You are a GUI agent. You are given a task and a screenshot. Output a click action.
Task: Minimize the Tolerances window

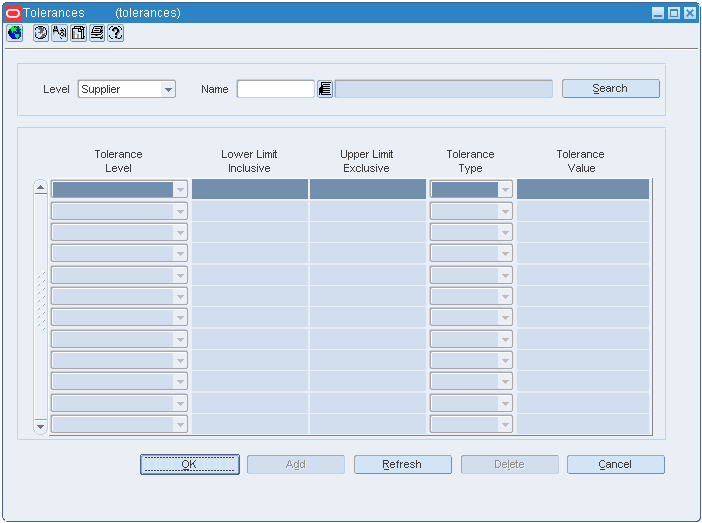tap(658, 13)
